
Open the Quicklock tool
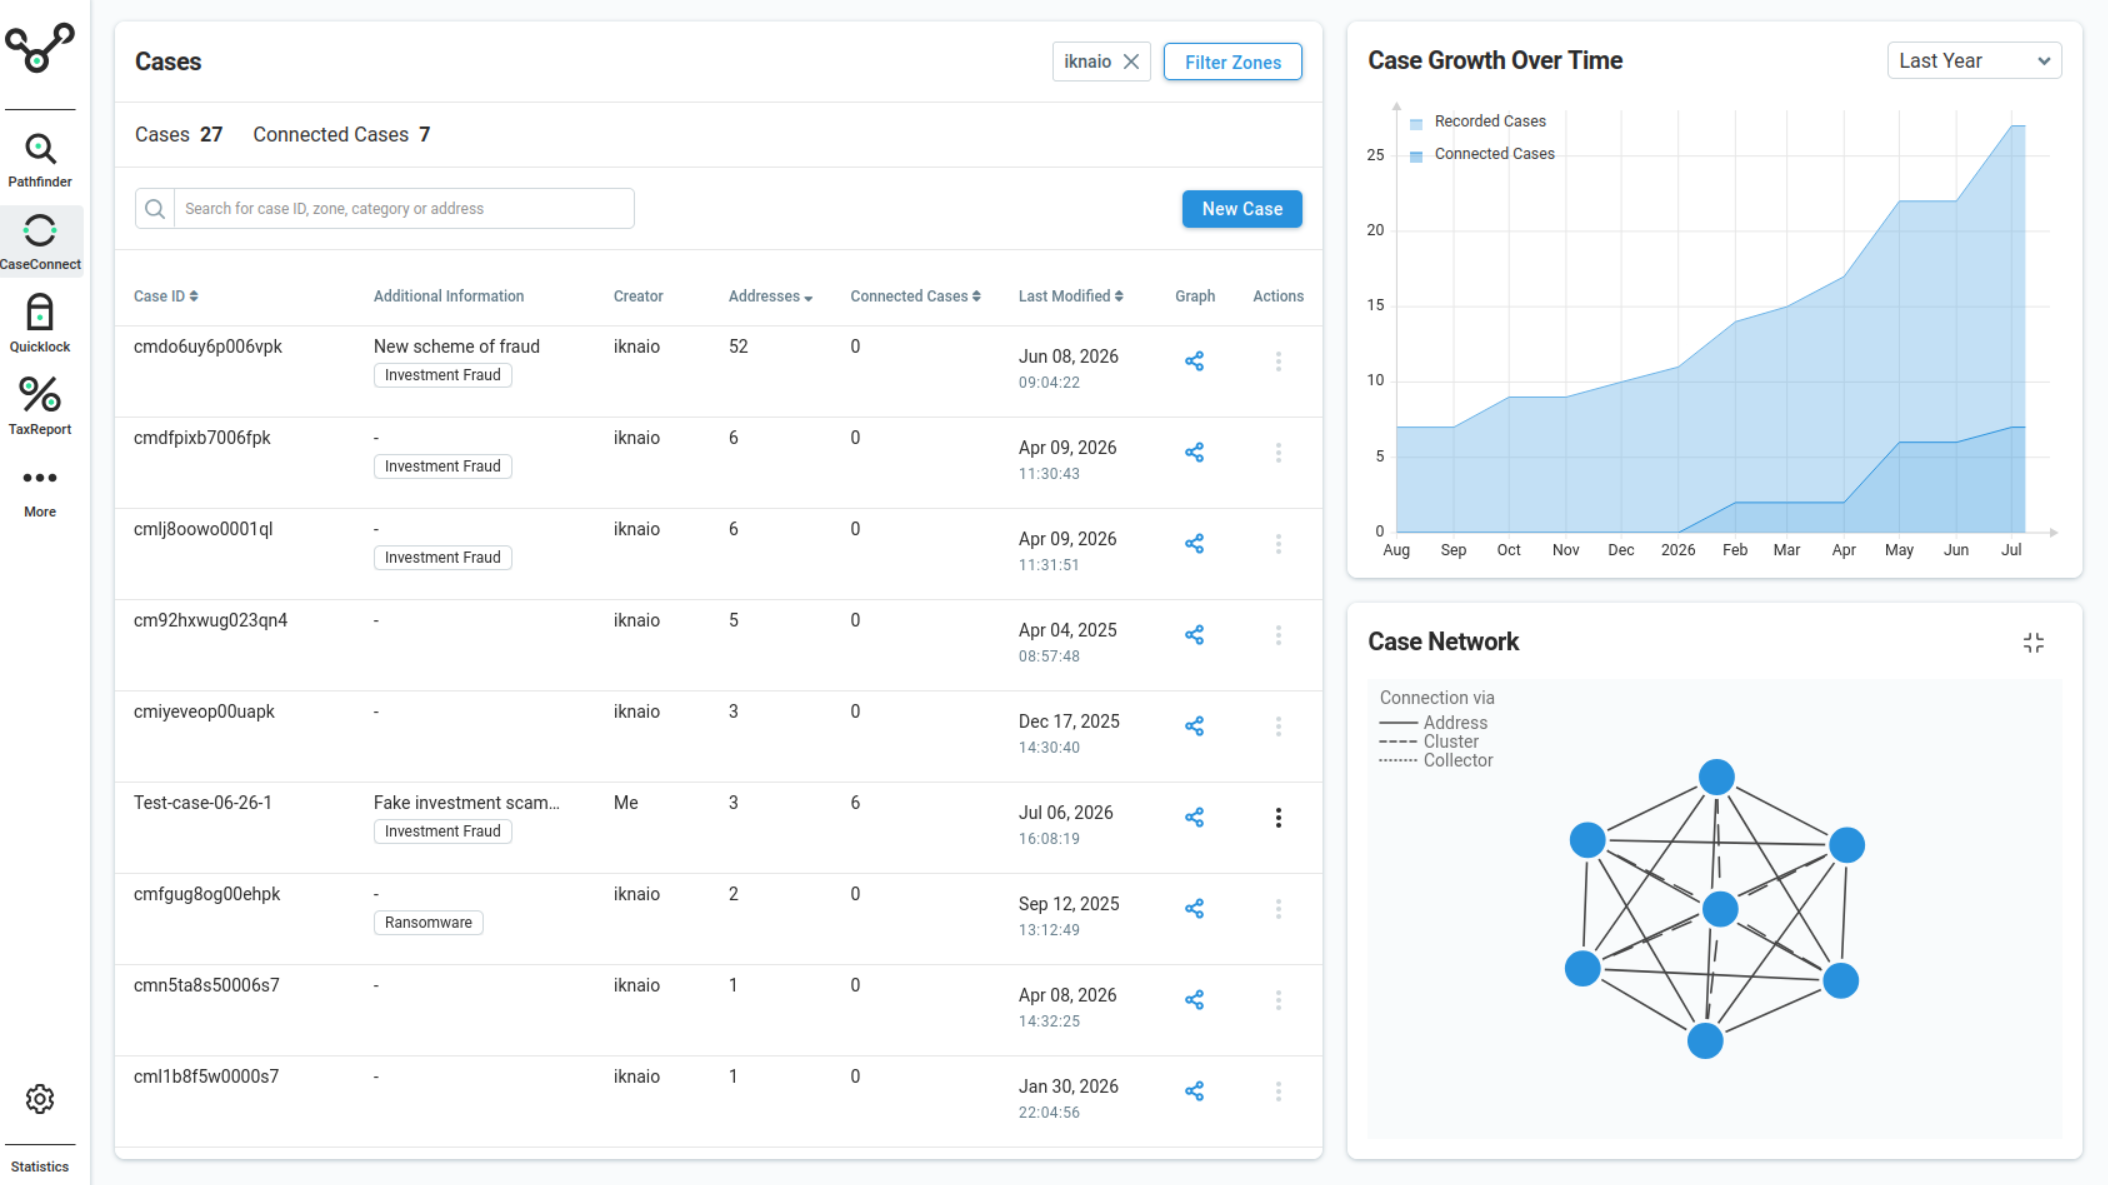(x=40, y=324)
